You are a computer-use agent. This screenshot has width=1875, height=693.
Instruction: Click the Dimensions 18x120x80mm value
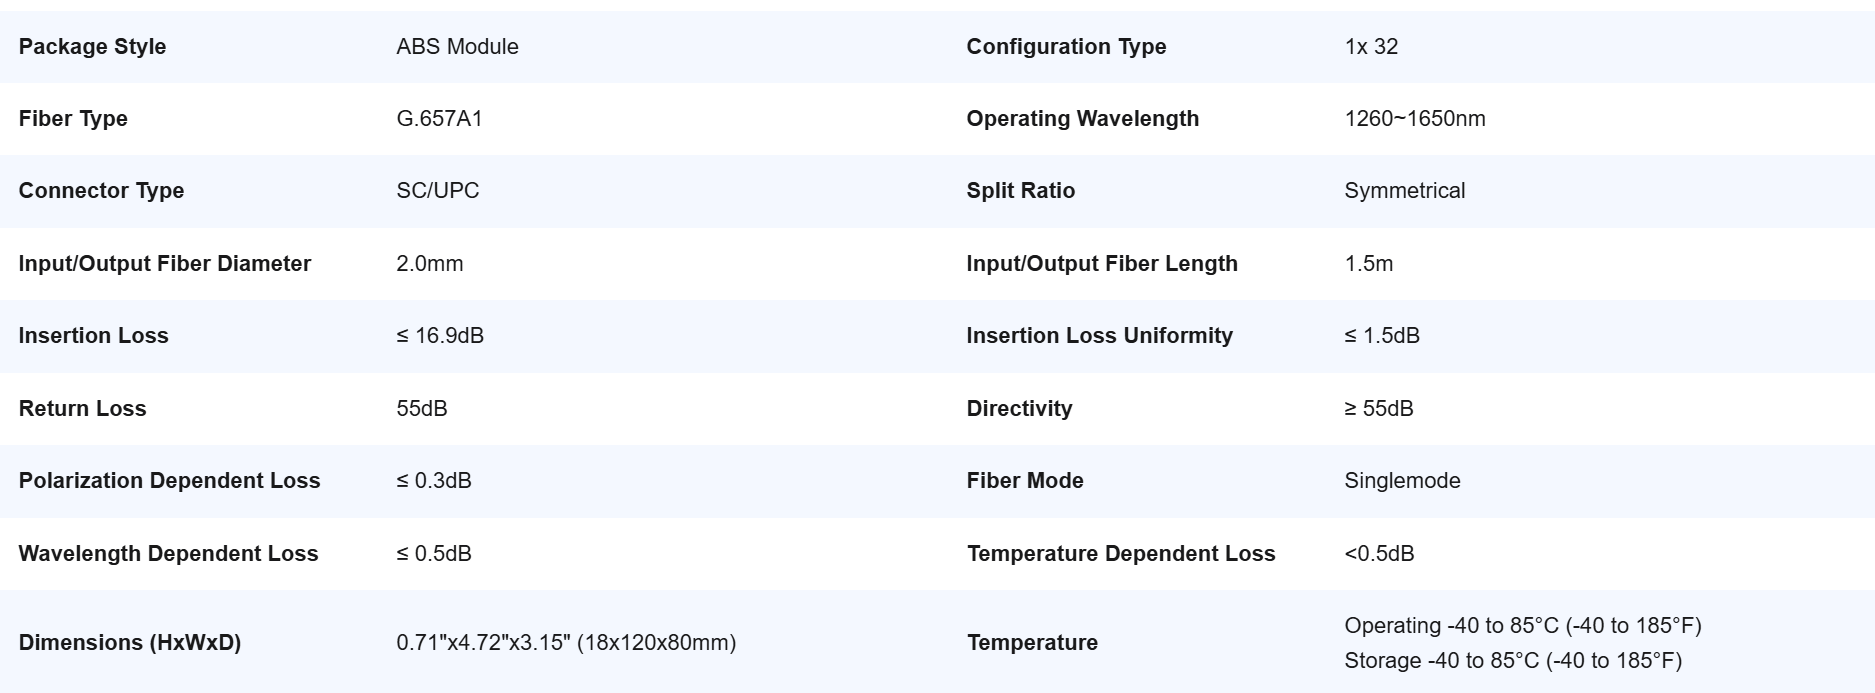pyautogui.click(x=566, y=643)
